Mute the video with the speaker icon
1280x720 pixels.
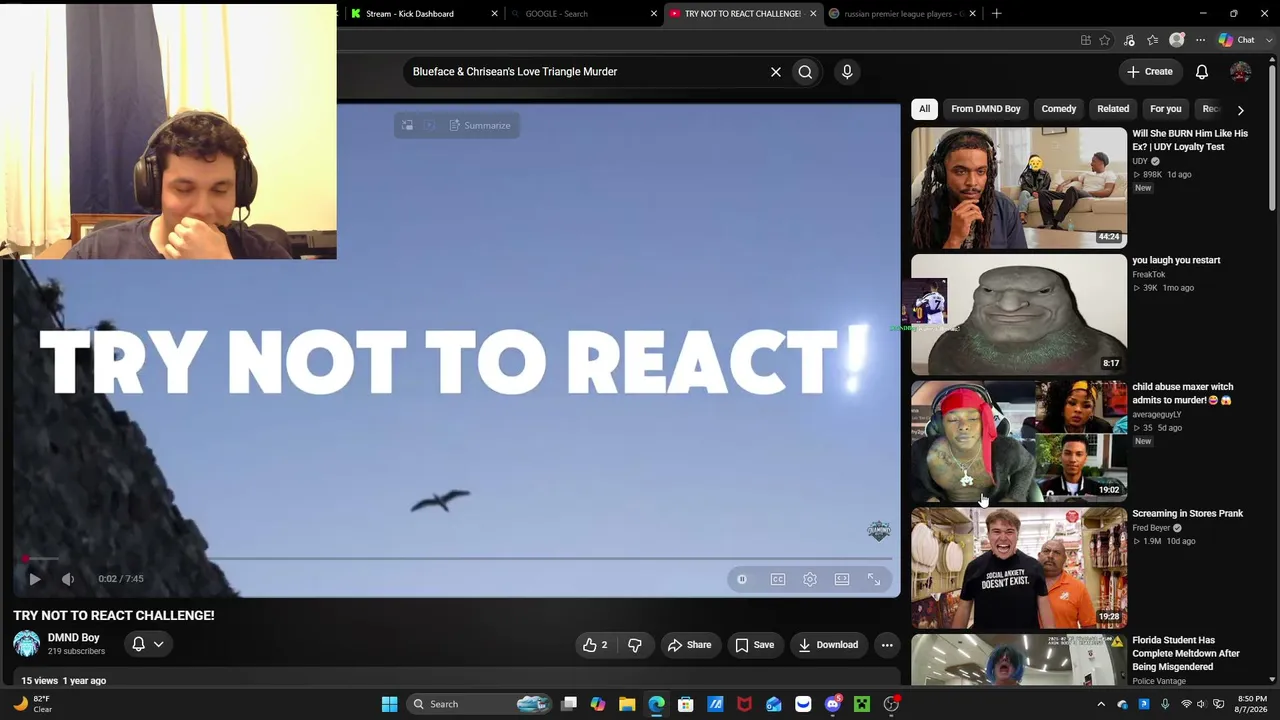(68, 579)
